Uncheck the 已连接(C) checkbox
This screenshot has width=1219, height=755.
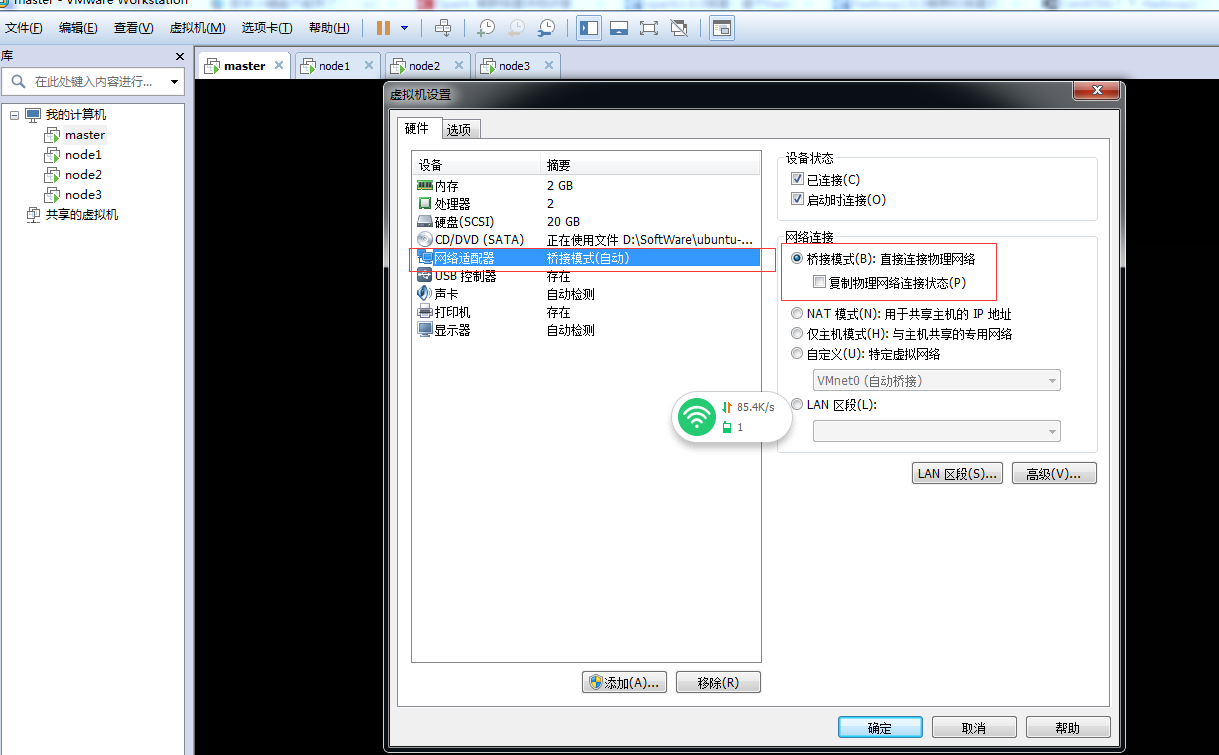coord(797,180)
